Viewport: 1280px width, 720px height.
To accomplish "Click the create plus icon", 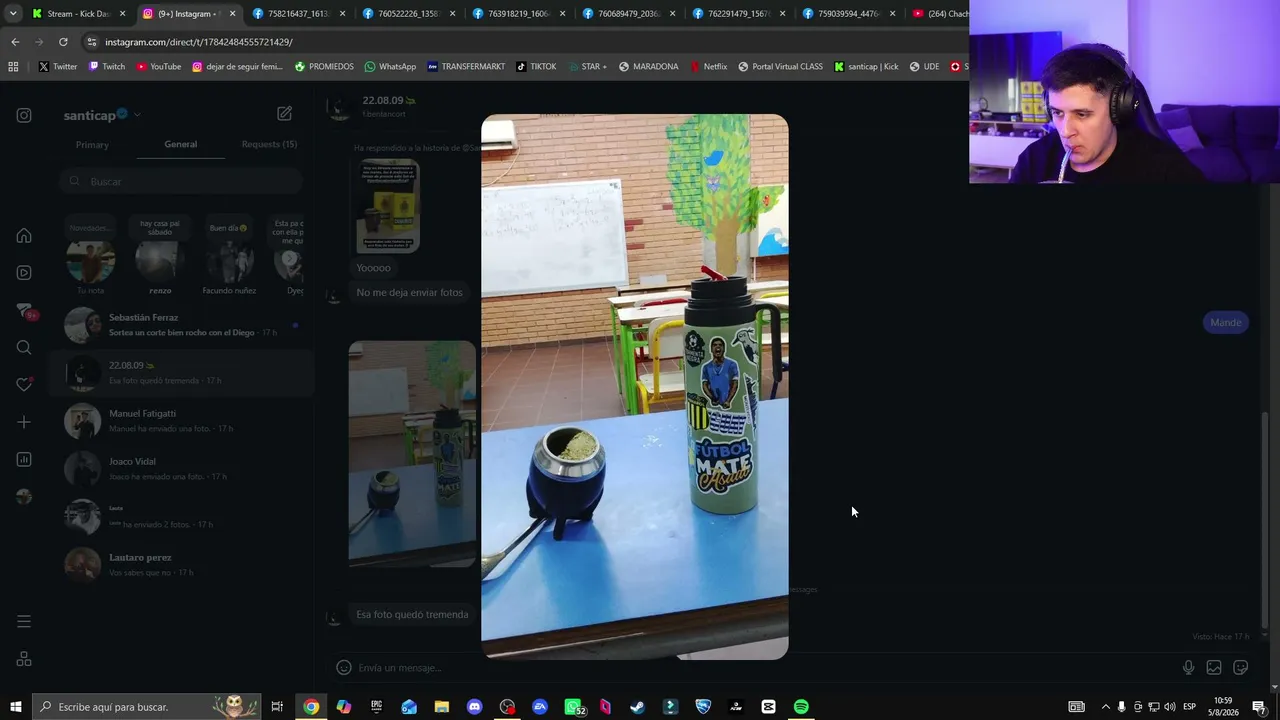I will [24, 422].
